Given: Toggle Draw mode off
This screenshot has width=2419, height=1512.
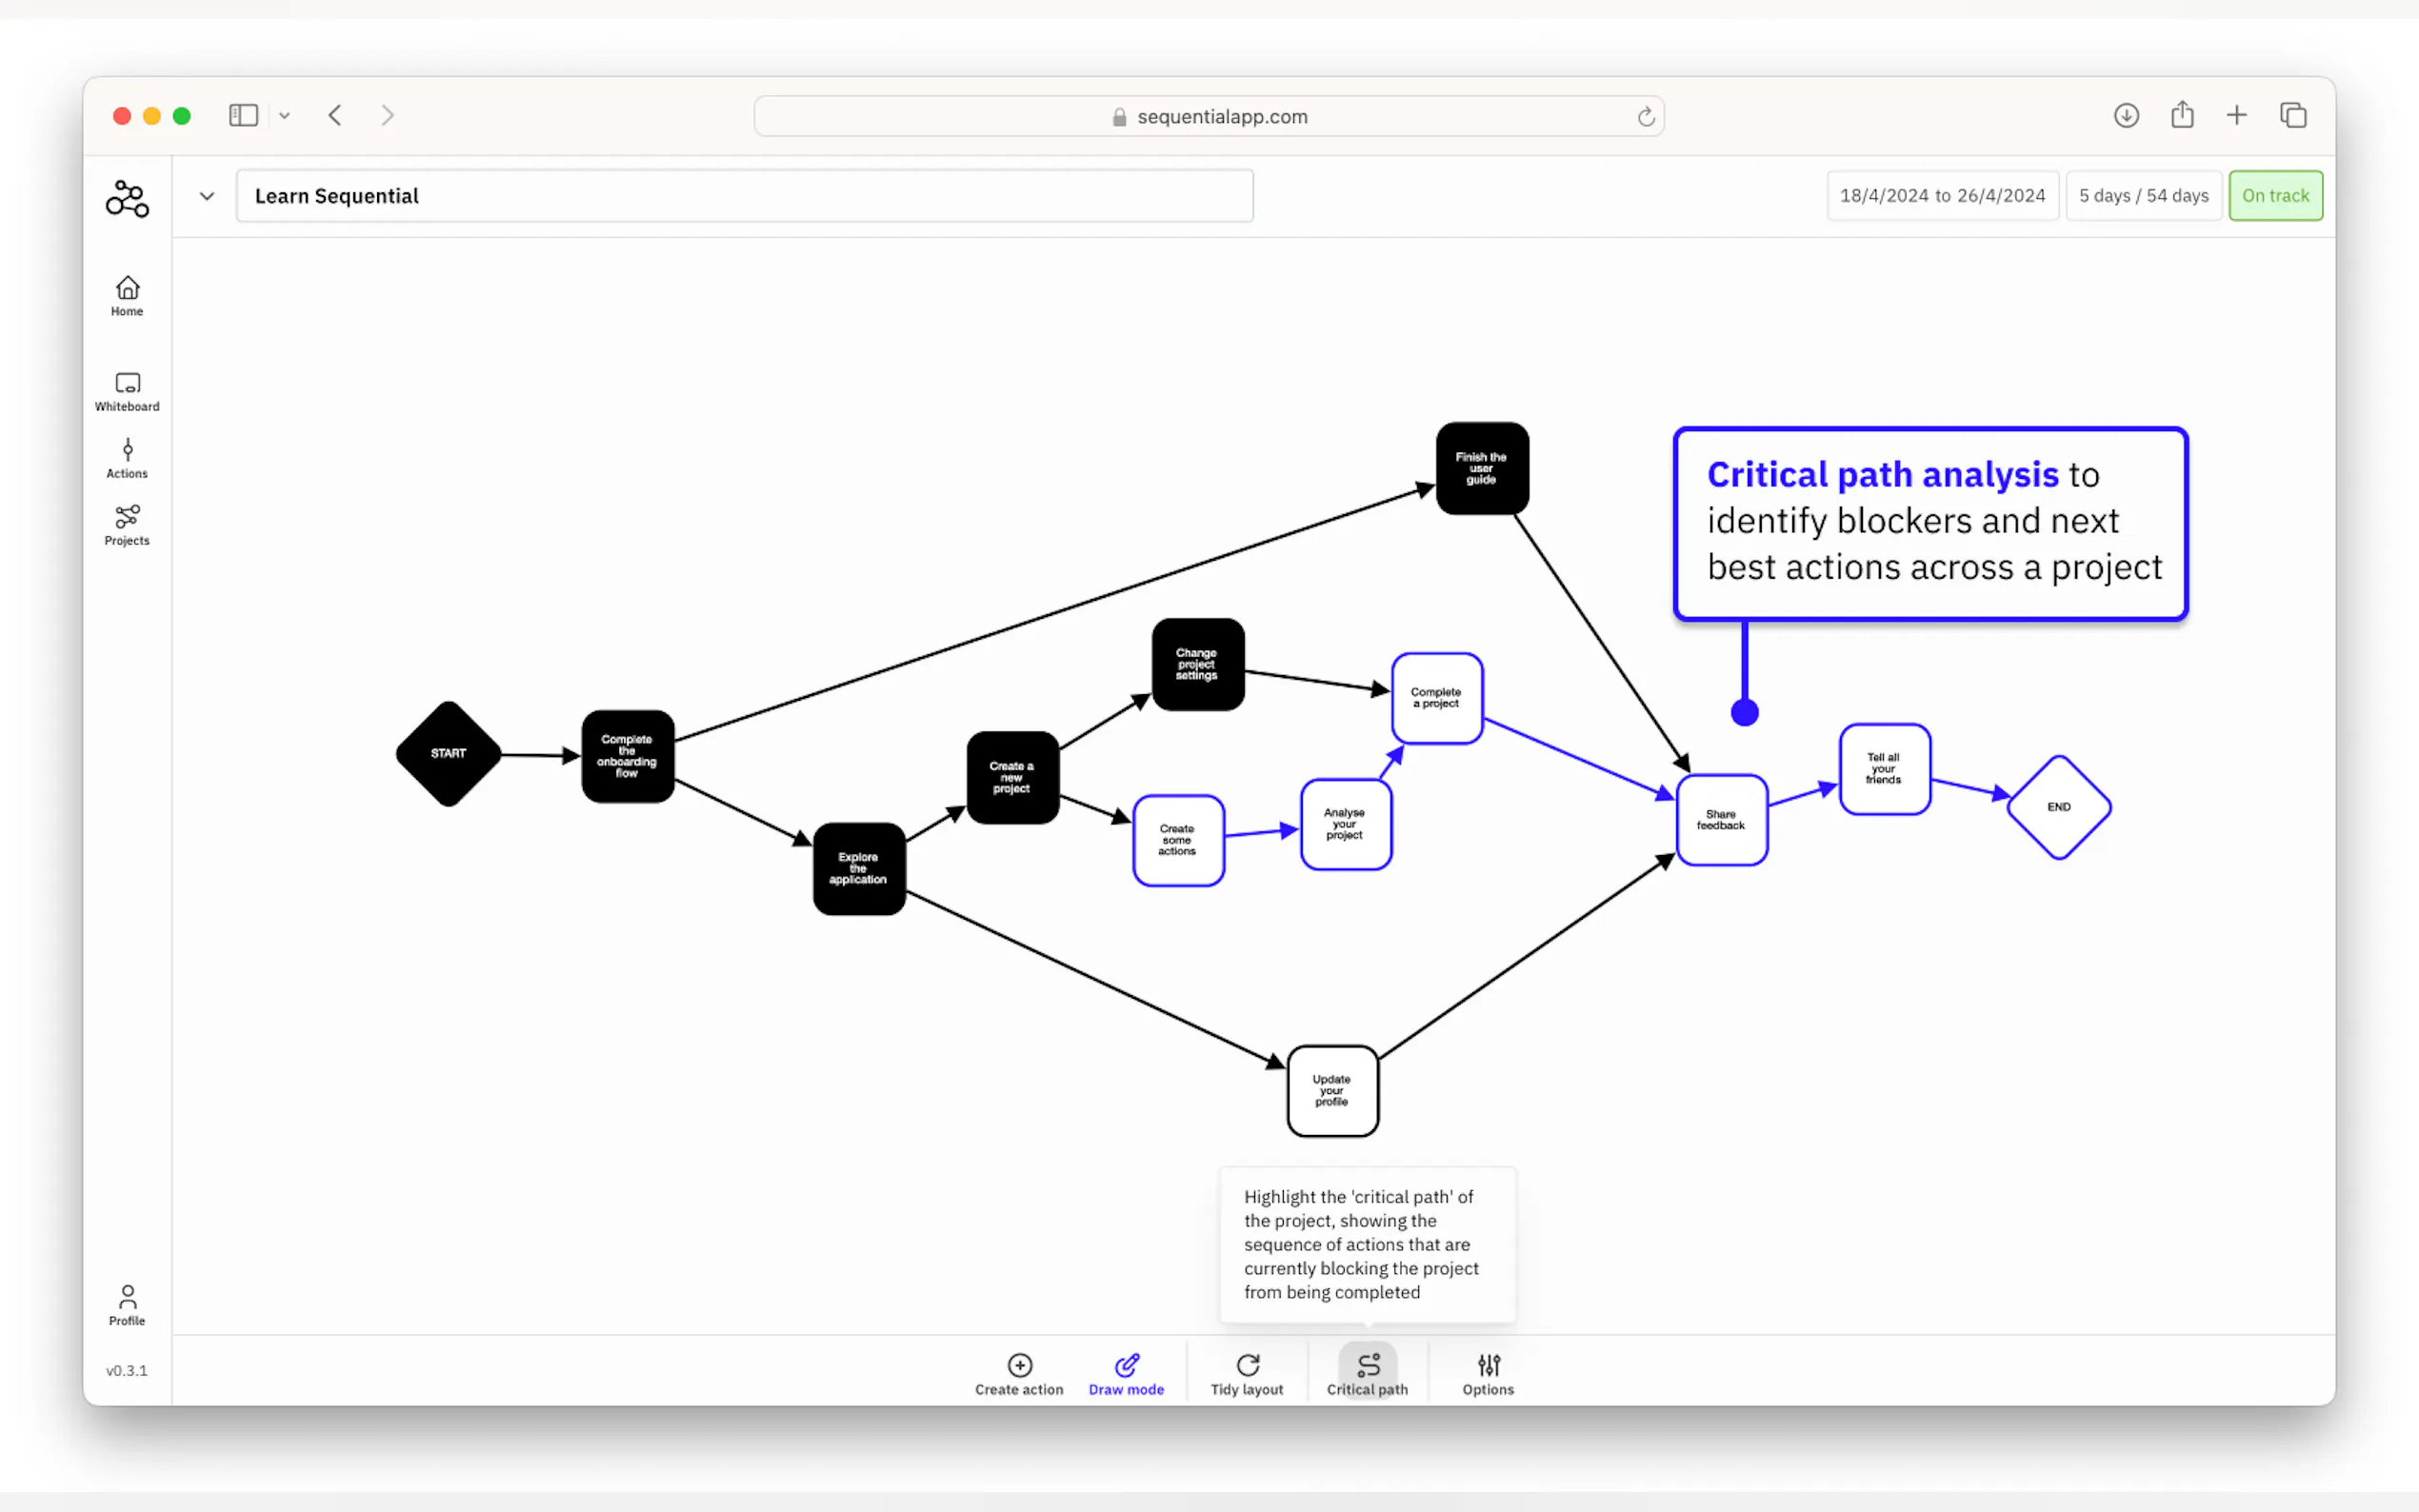Looking at the screenshot, I should (x=1126, y=1374).
